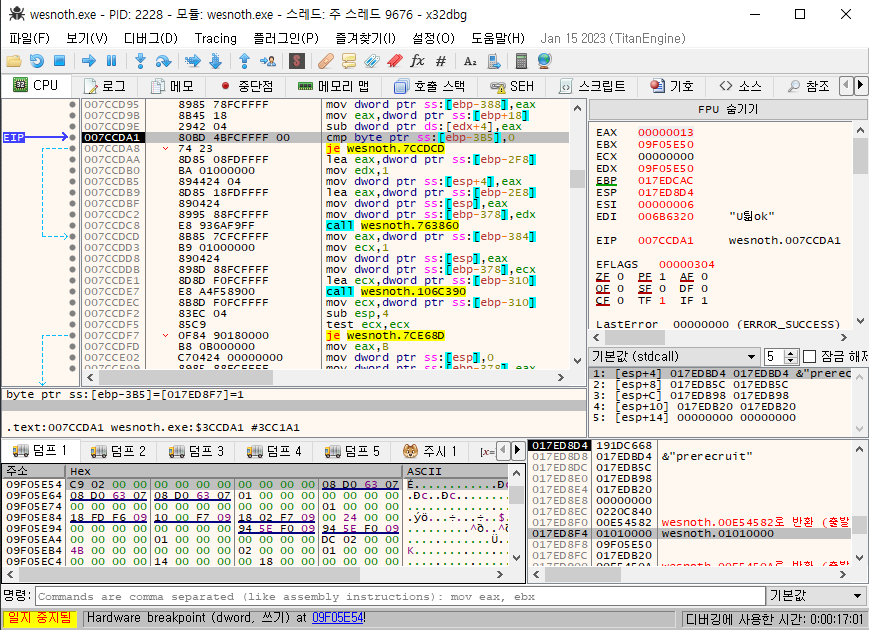This screenshot has height=630, width=869.
Task: Open the 도움말(H) menu
Action: tap(498, 38)
